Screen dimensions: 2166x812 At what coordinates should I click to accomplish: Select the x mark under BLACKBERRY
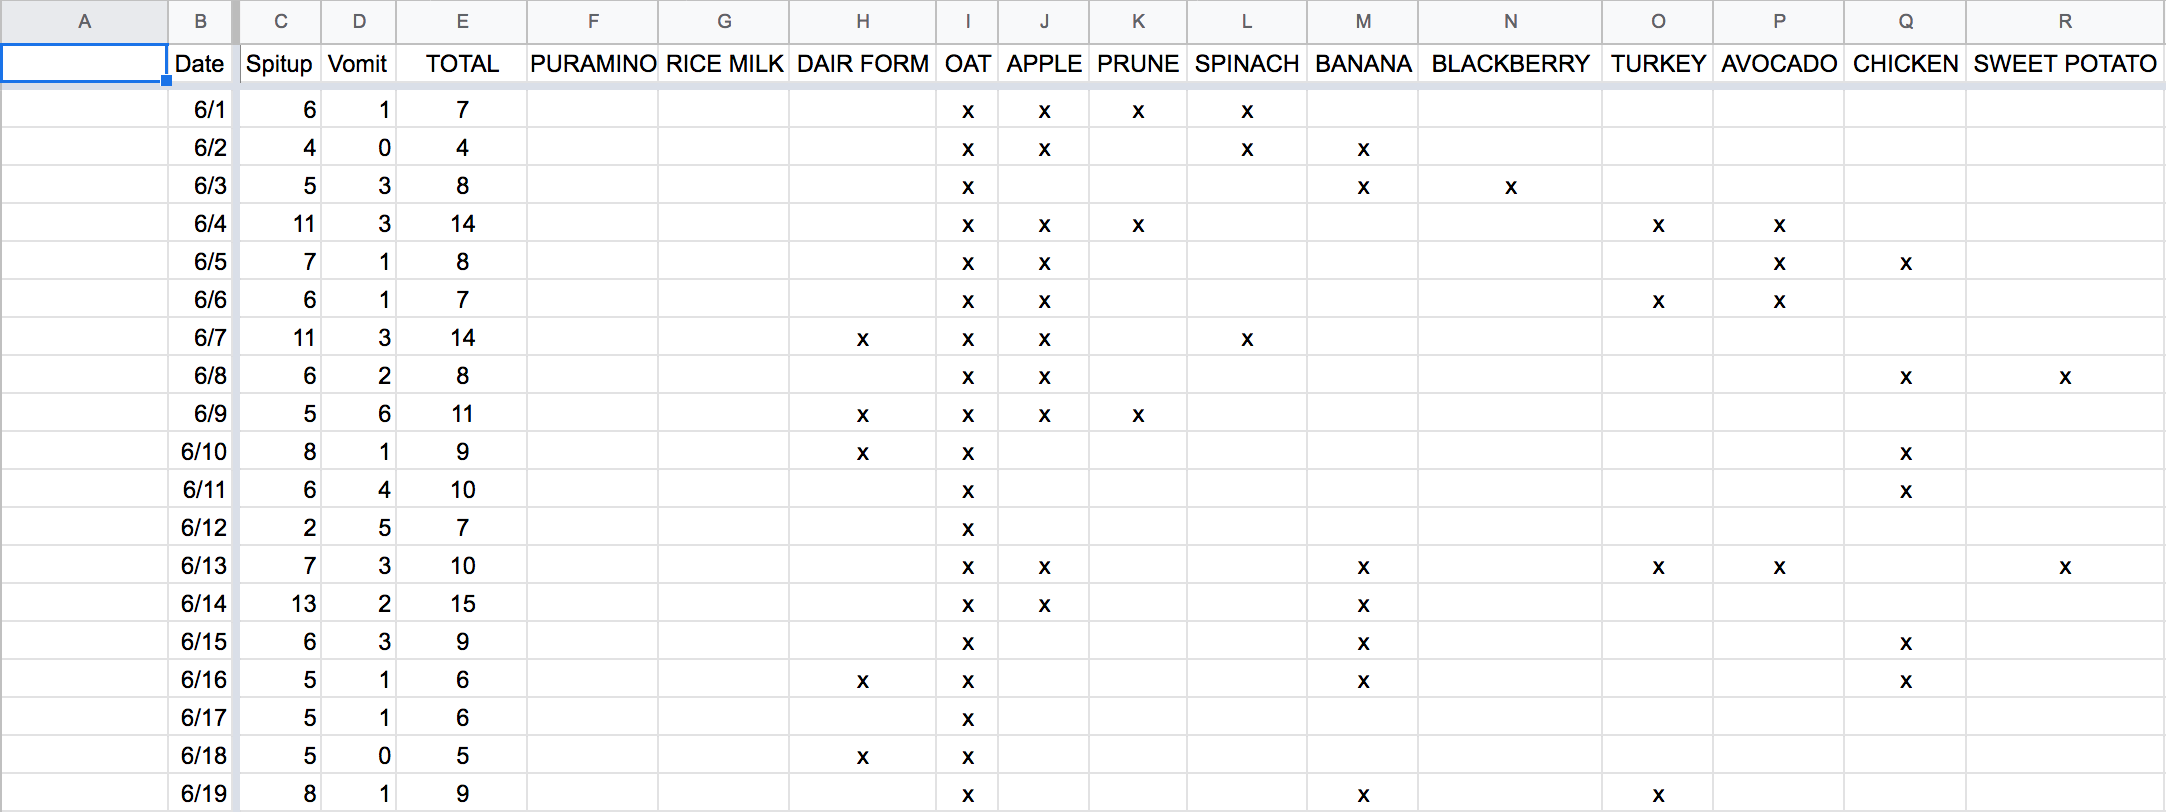(1510, 187)
